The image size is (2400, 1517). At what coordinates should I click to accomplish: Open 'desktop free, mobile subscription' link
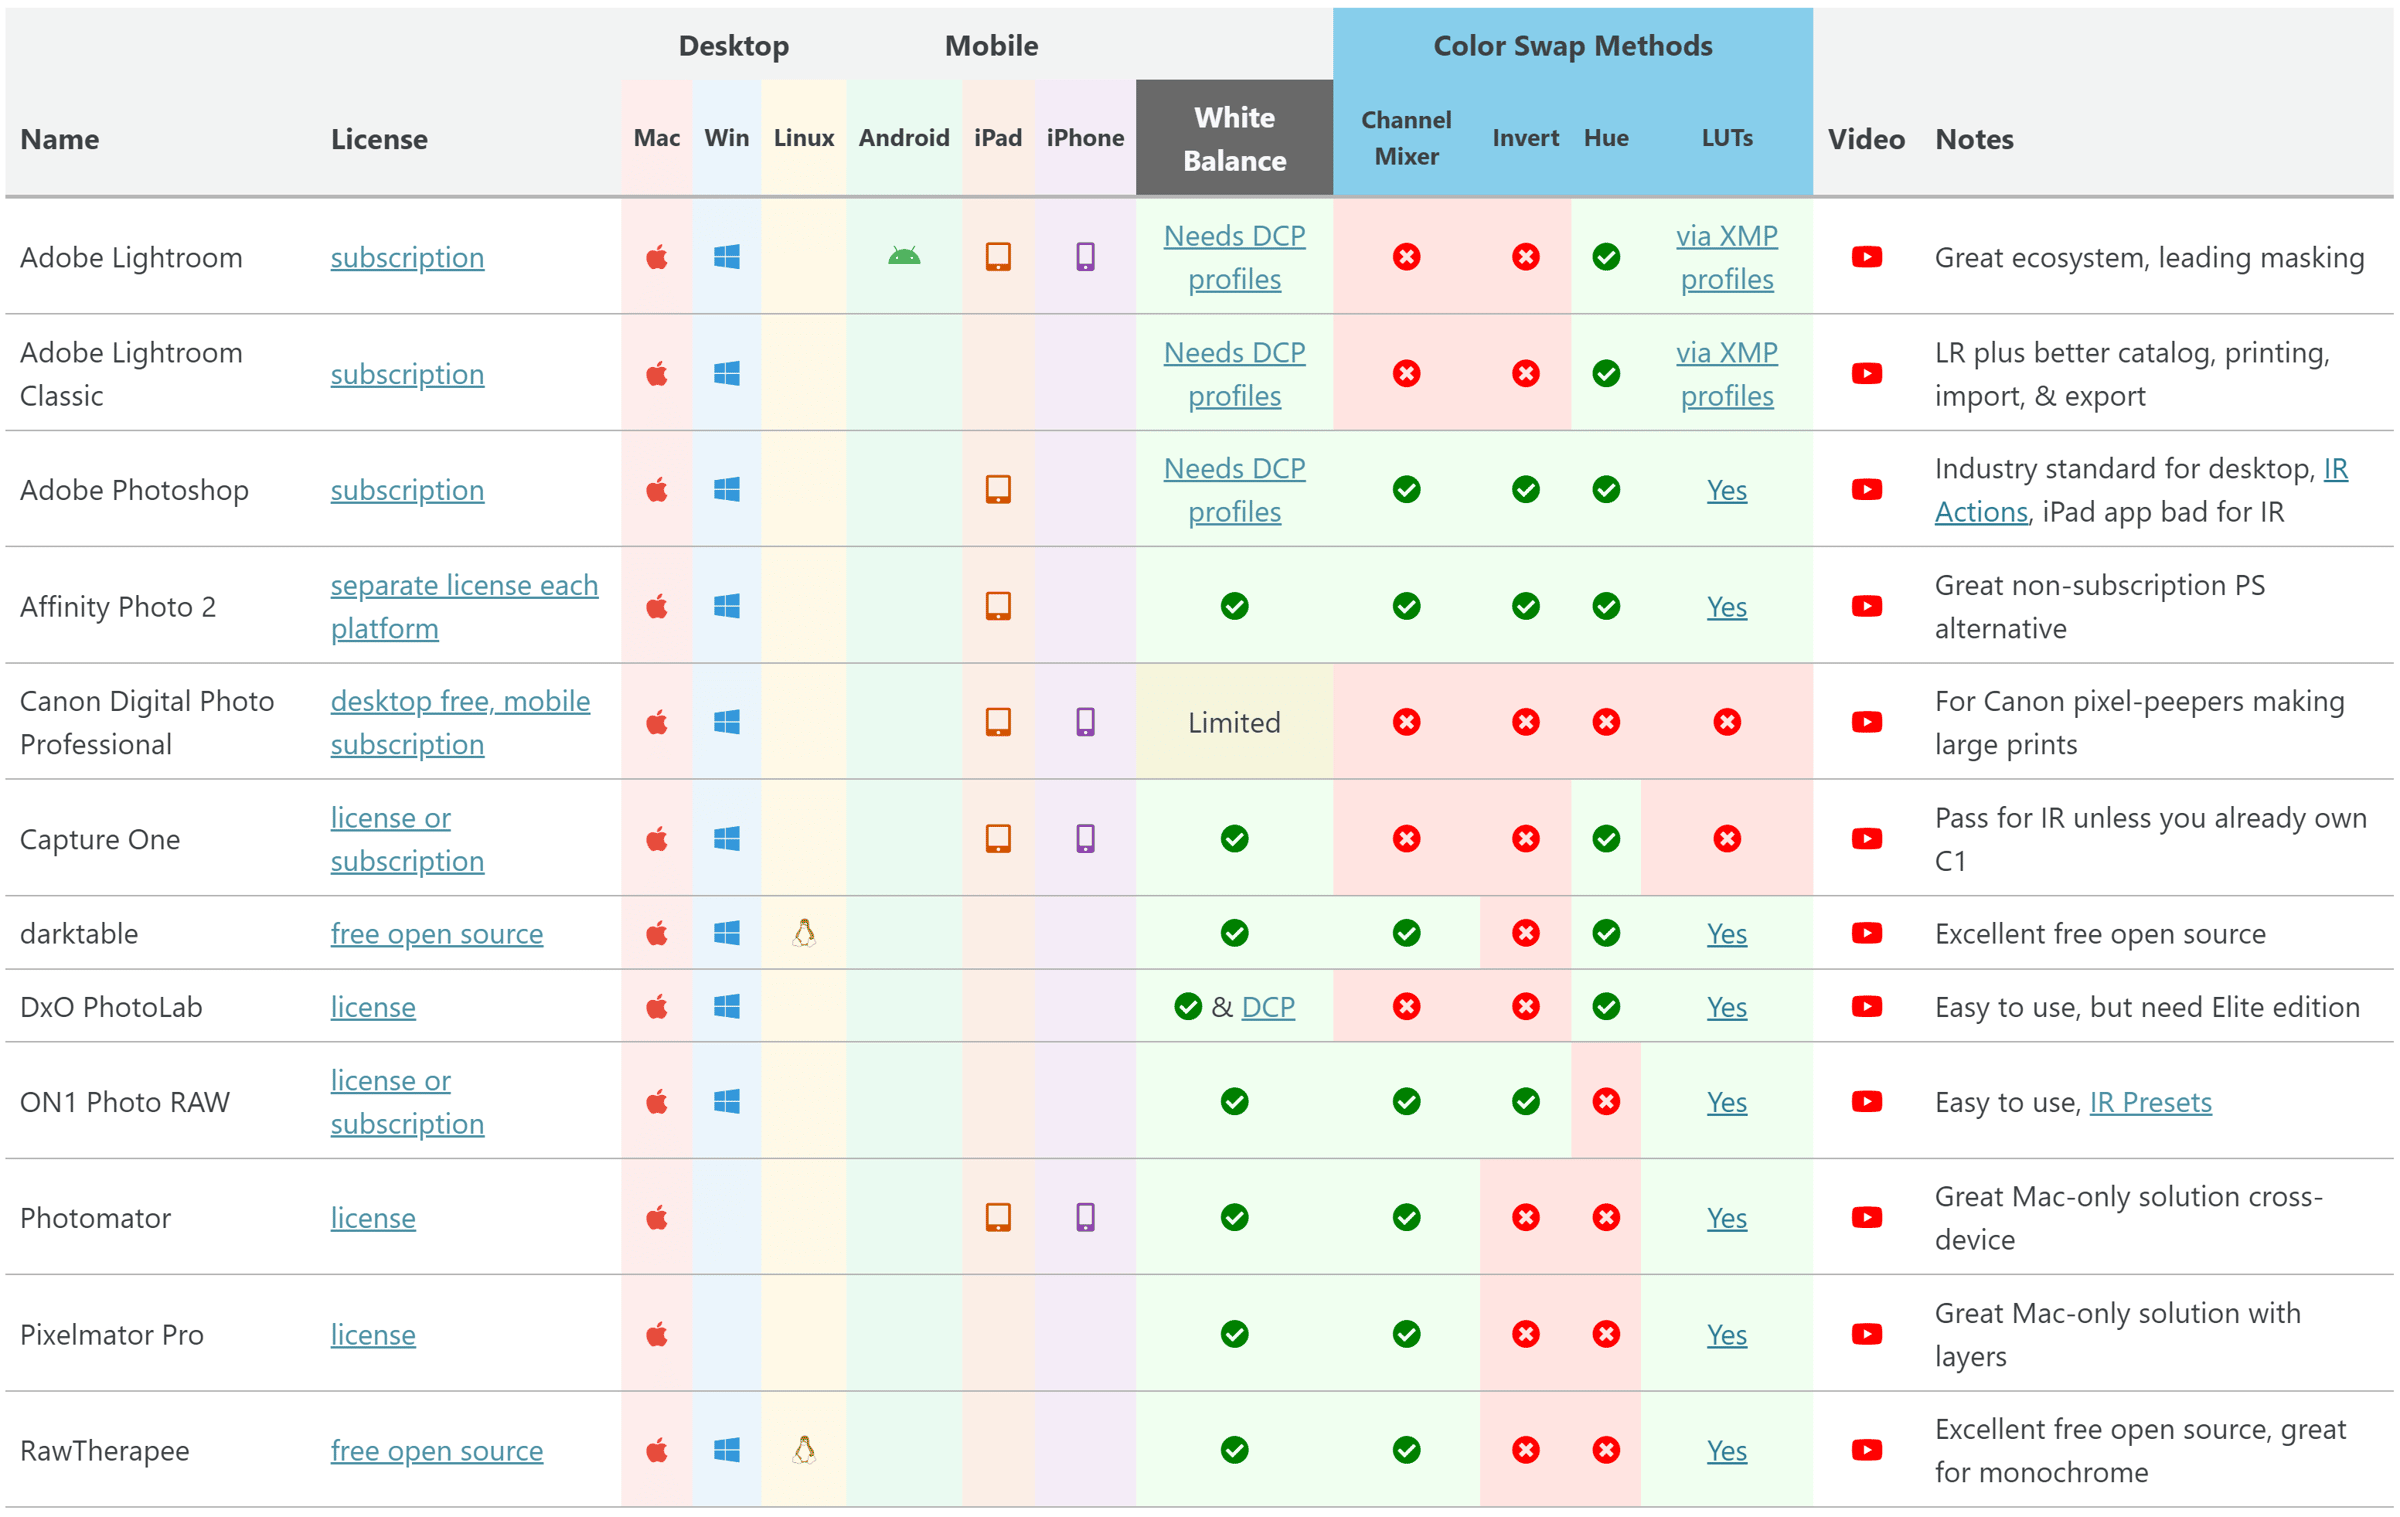pyautogui.click(x=460, y=723)
